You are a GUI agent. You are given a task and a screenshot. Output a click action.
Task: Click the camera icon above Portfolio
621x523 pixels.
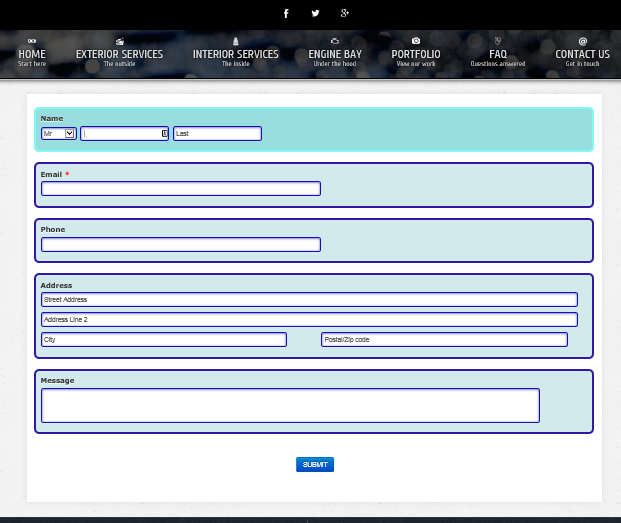[x=416, y=41]
